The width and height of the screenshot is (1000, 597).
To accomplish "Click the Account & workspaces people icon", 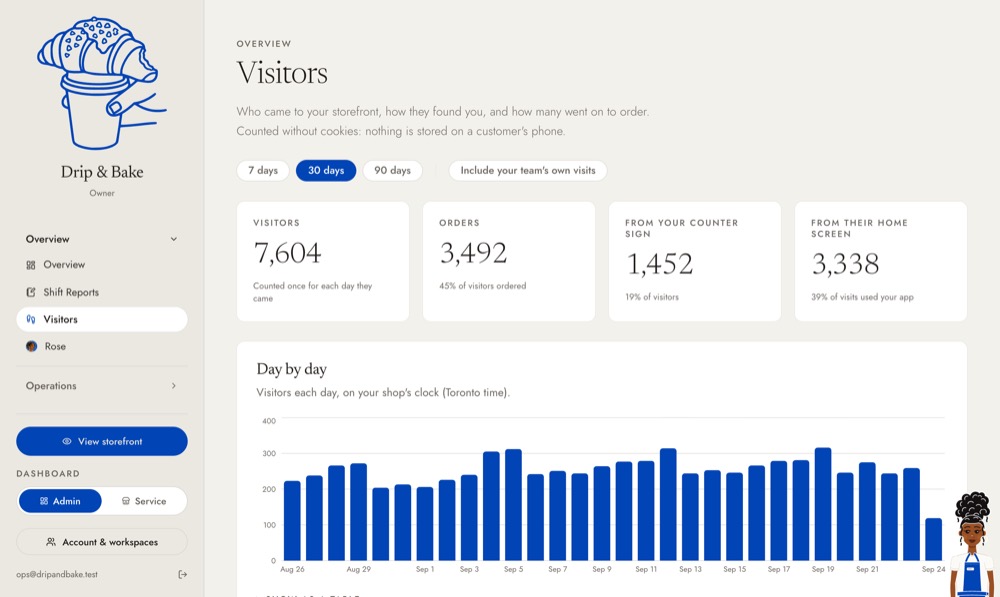I will click(51, 542).
